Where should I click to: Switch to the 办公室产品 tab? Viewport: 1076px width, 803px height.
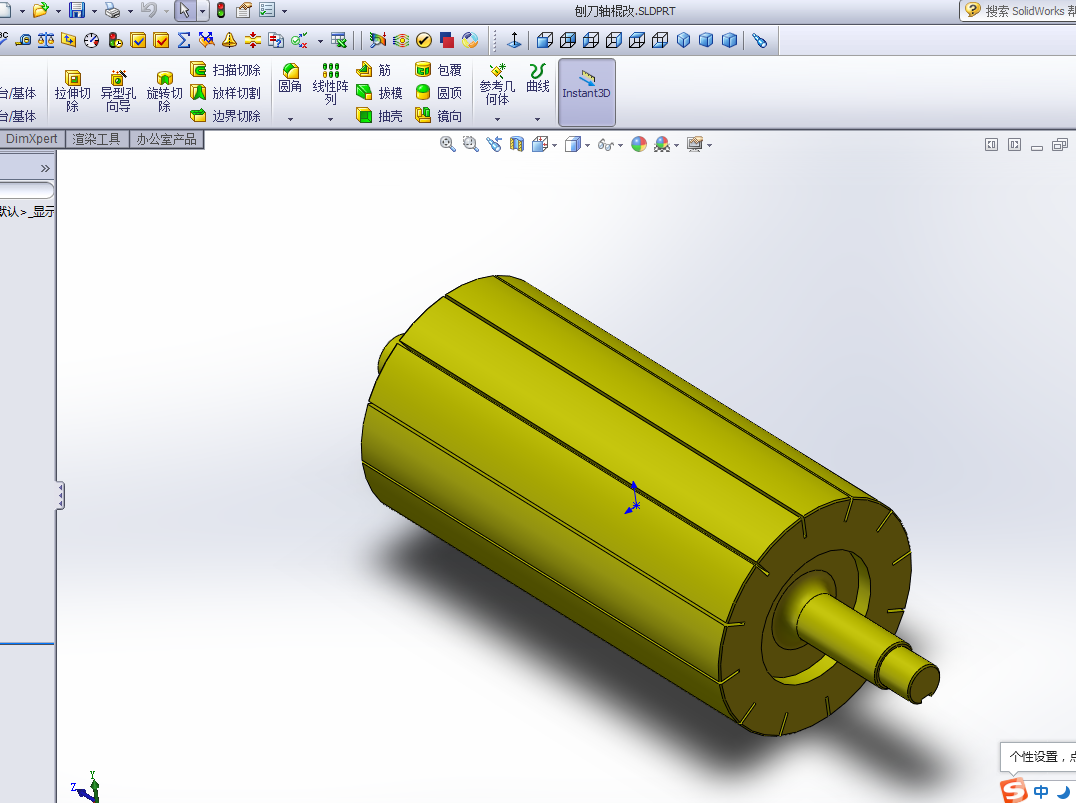(x=166, y=139)
